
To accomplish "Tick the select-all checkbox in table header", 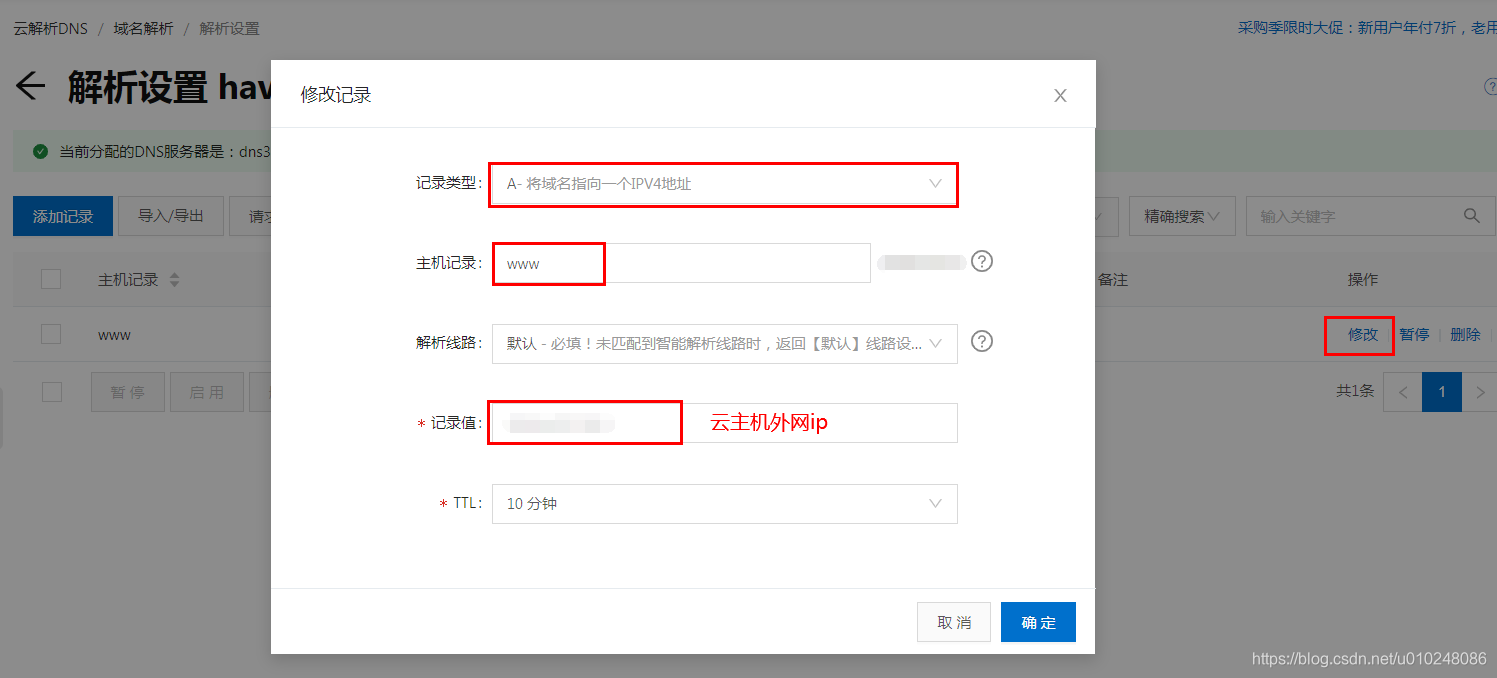I will click(x=51, y=279).
